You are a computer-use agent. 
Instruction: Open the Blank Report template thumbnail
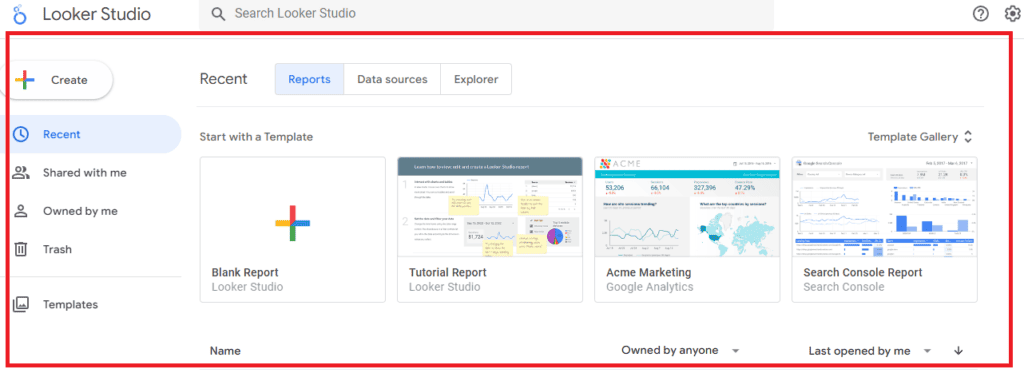pyautogui.click(x=293, y=206)
